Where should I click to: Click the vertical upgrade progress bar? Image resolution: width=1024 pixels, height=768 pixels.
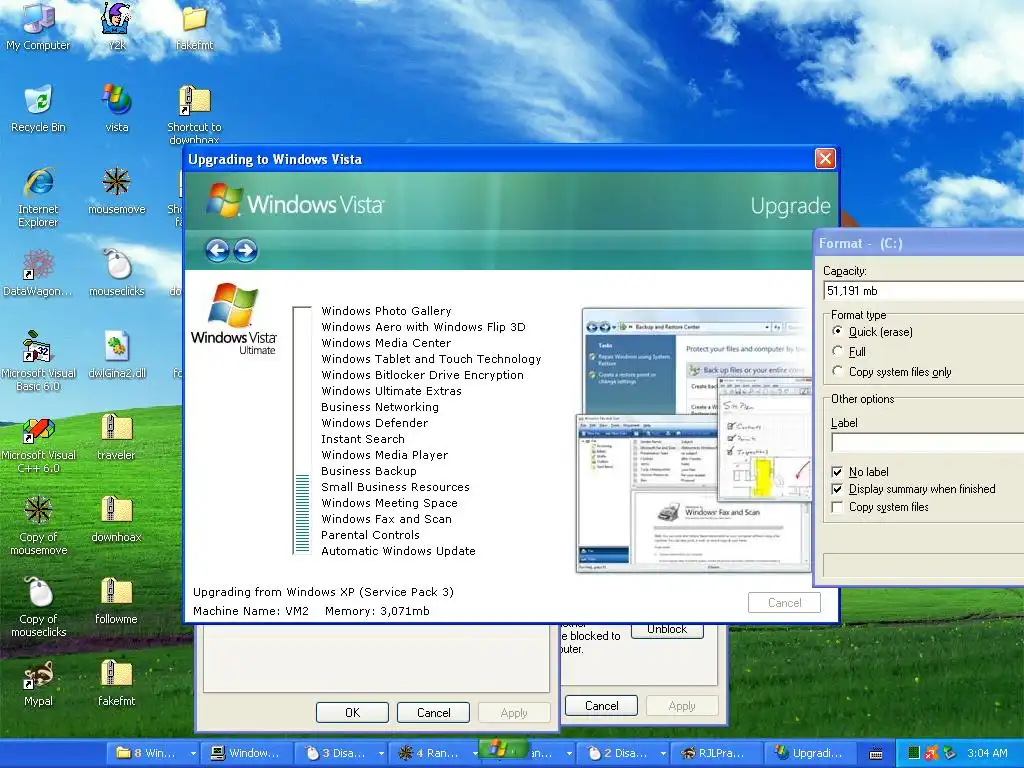pyautogui.click(x=302, y=430)
